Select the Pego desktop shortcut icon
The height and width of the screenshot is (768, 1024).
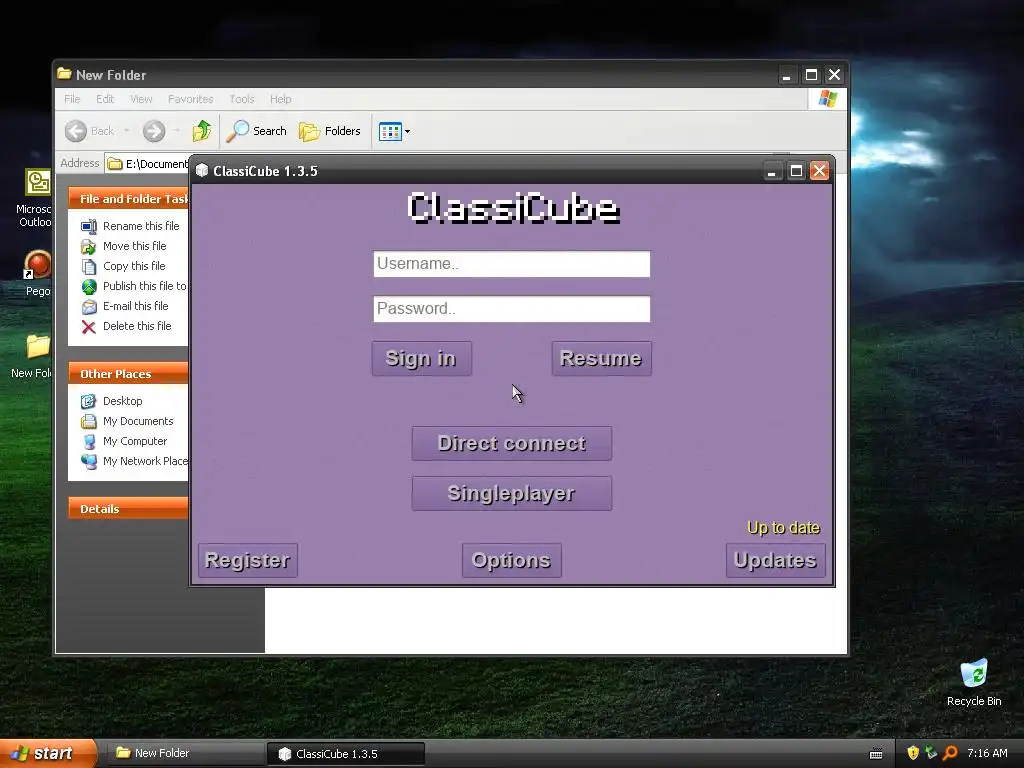point(37,274)
